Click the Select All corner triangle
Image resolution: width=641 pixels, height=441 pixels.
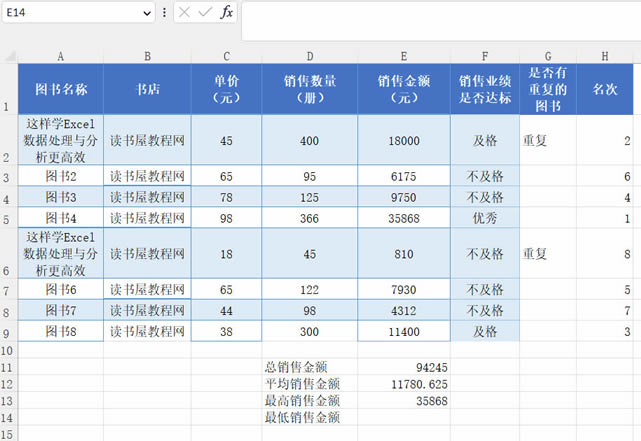click(9, 56)
